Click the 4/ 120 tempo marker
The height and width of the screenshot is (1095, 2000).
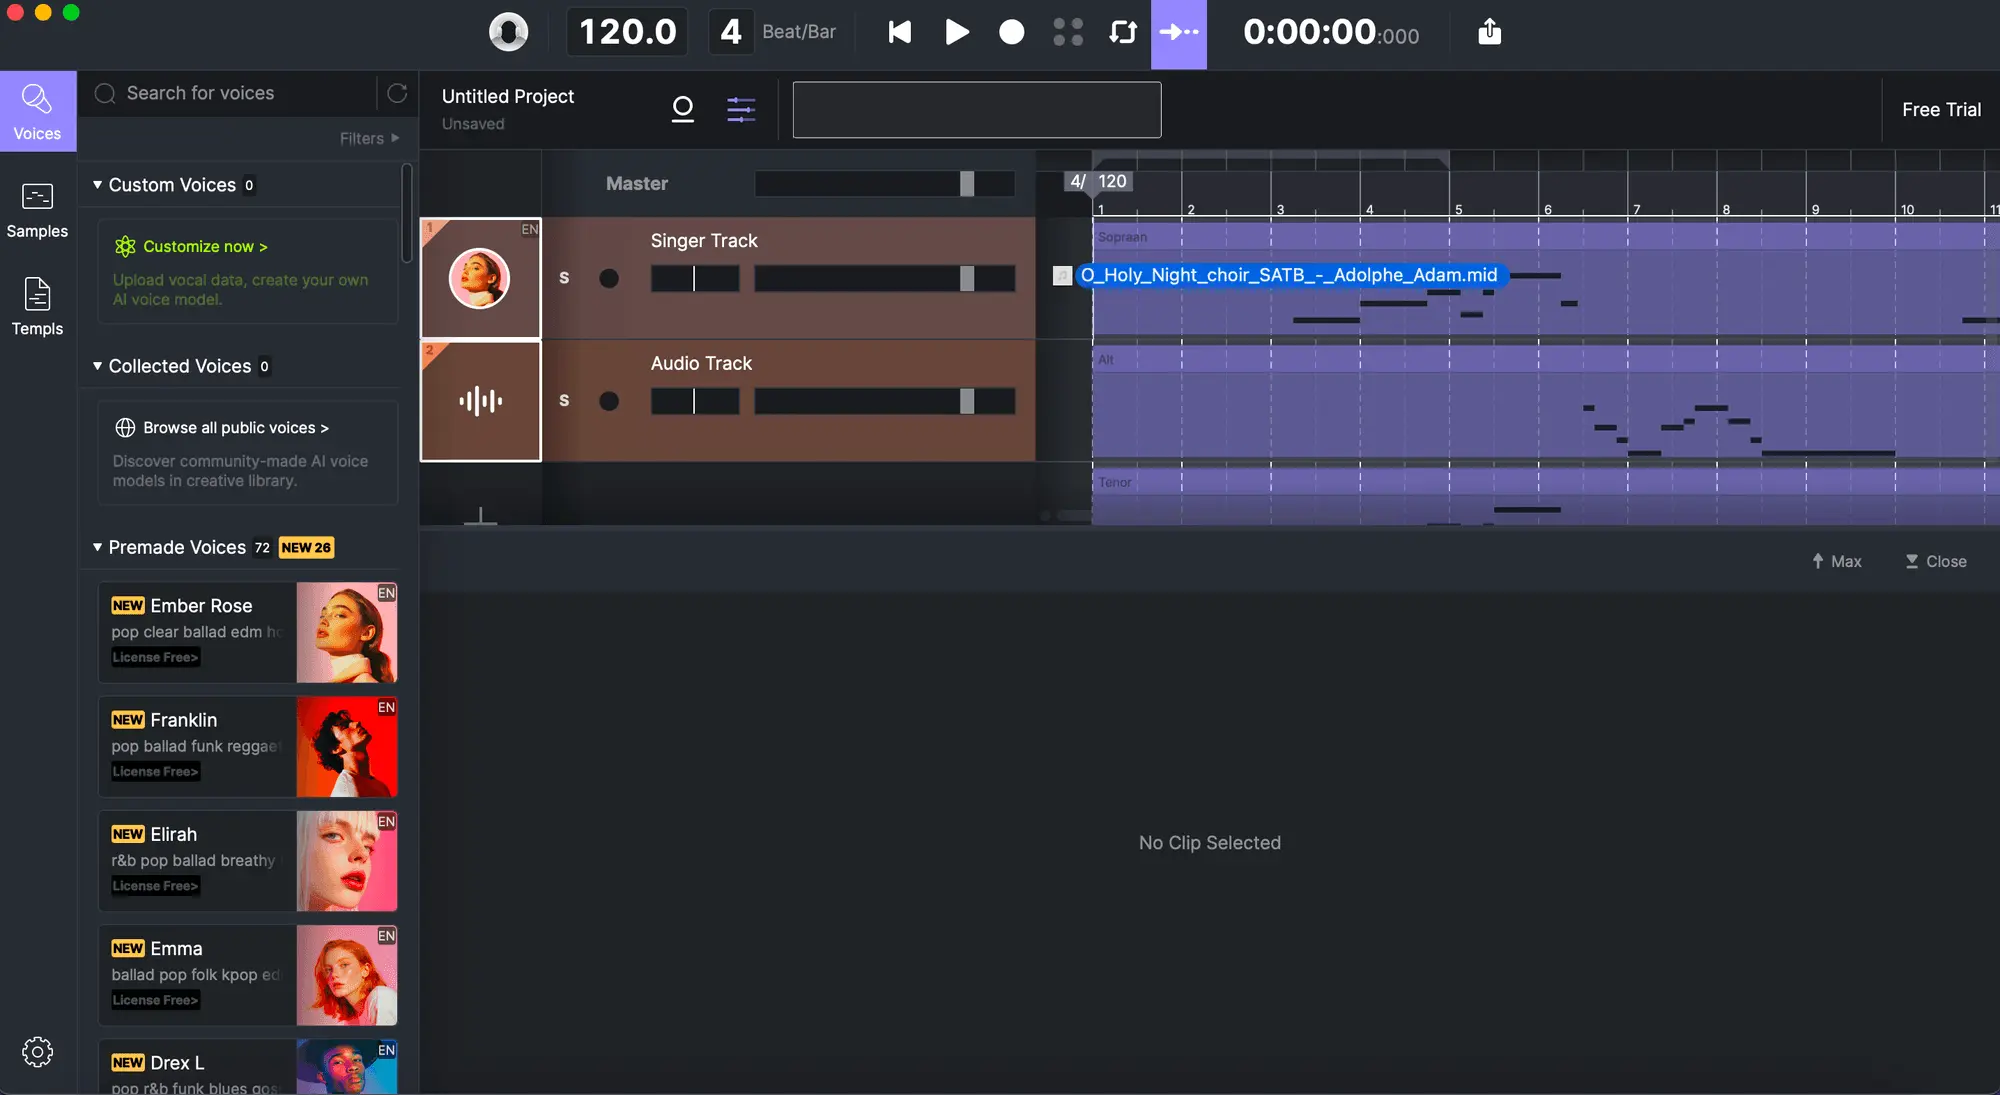click(x=1098, y=181)
